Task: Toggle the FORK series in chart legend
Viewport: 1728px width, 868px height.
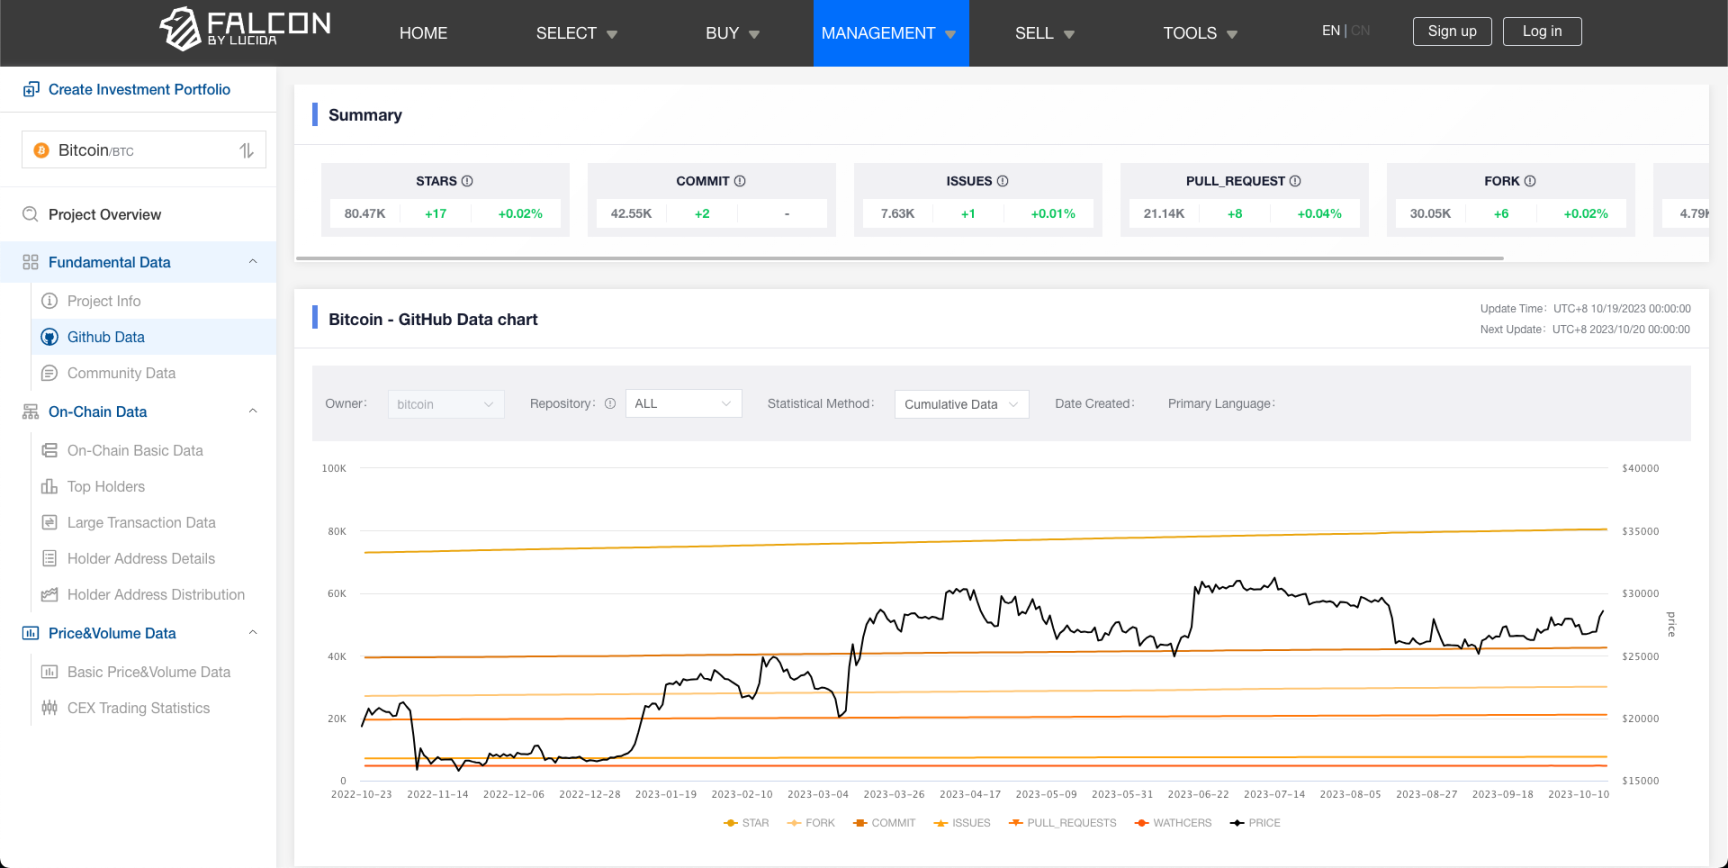Action: coord(811,823)
